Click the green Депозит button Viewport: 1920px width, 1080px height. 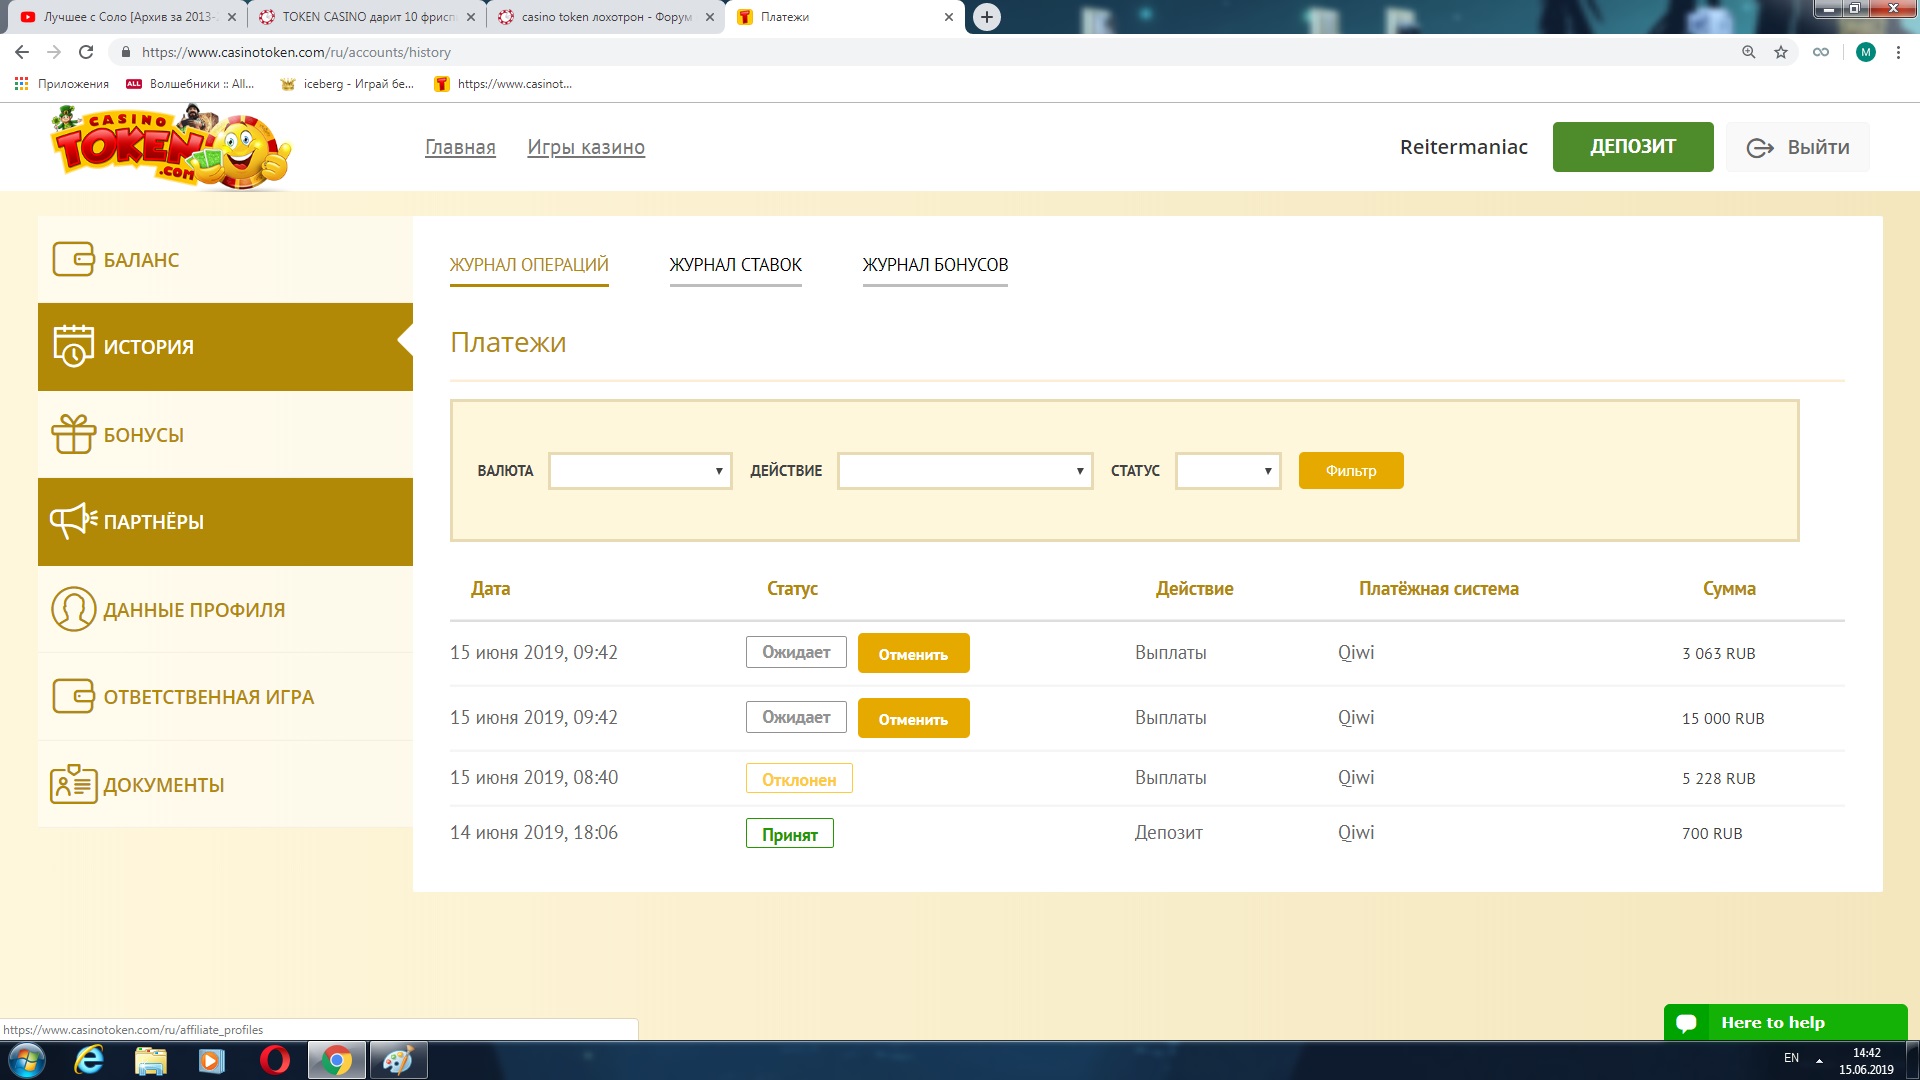tap(1632, 147)
